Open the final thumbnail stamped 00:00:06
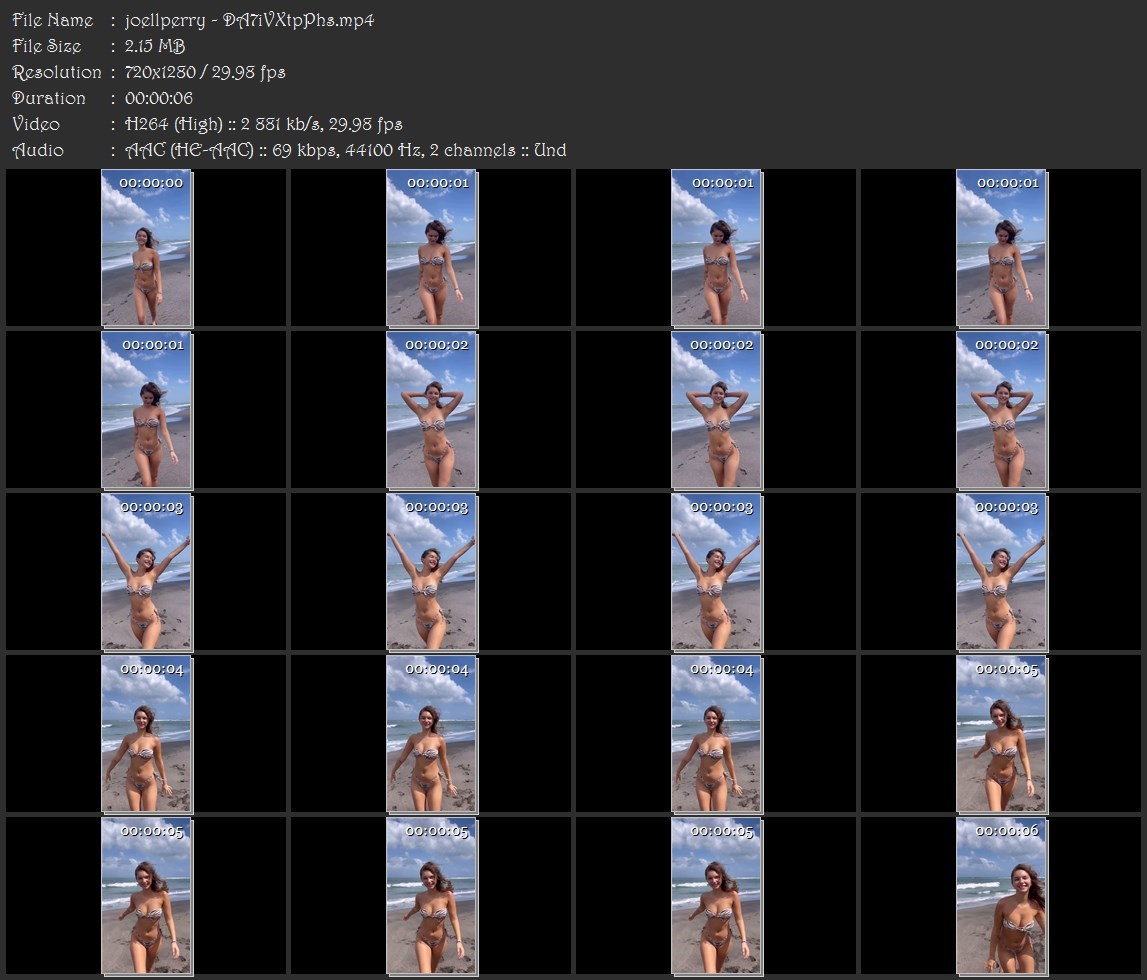Image resolution: width=1147 pixels, height=980 pixels. [x=1002, y=897]
